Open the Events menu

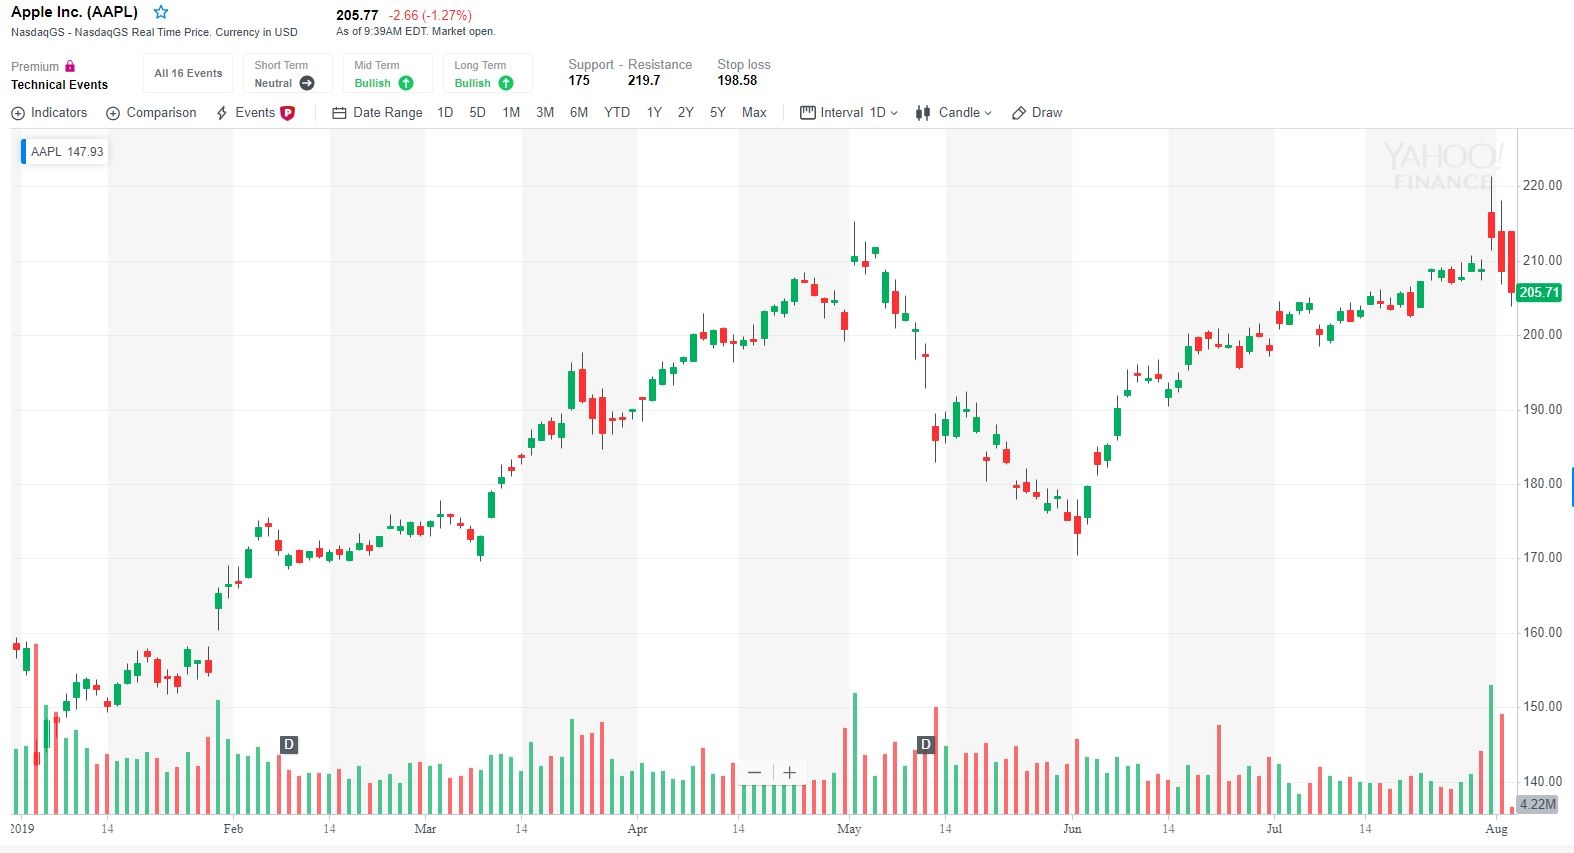pos(255,113)
